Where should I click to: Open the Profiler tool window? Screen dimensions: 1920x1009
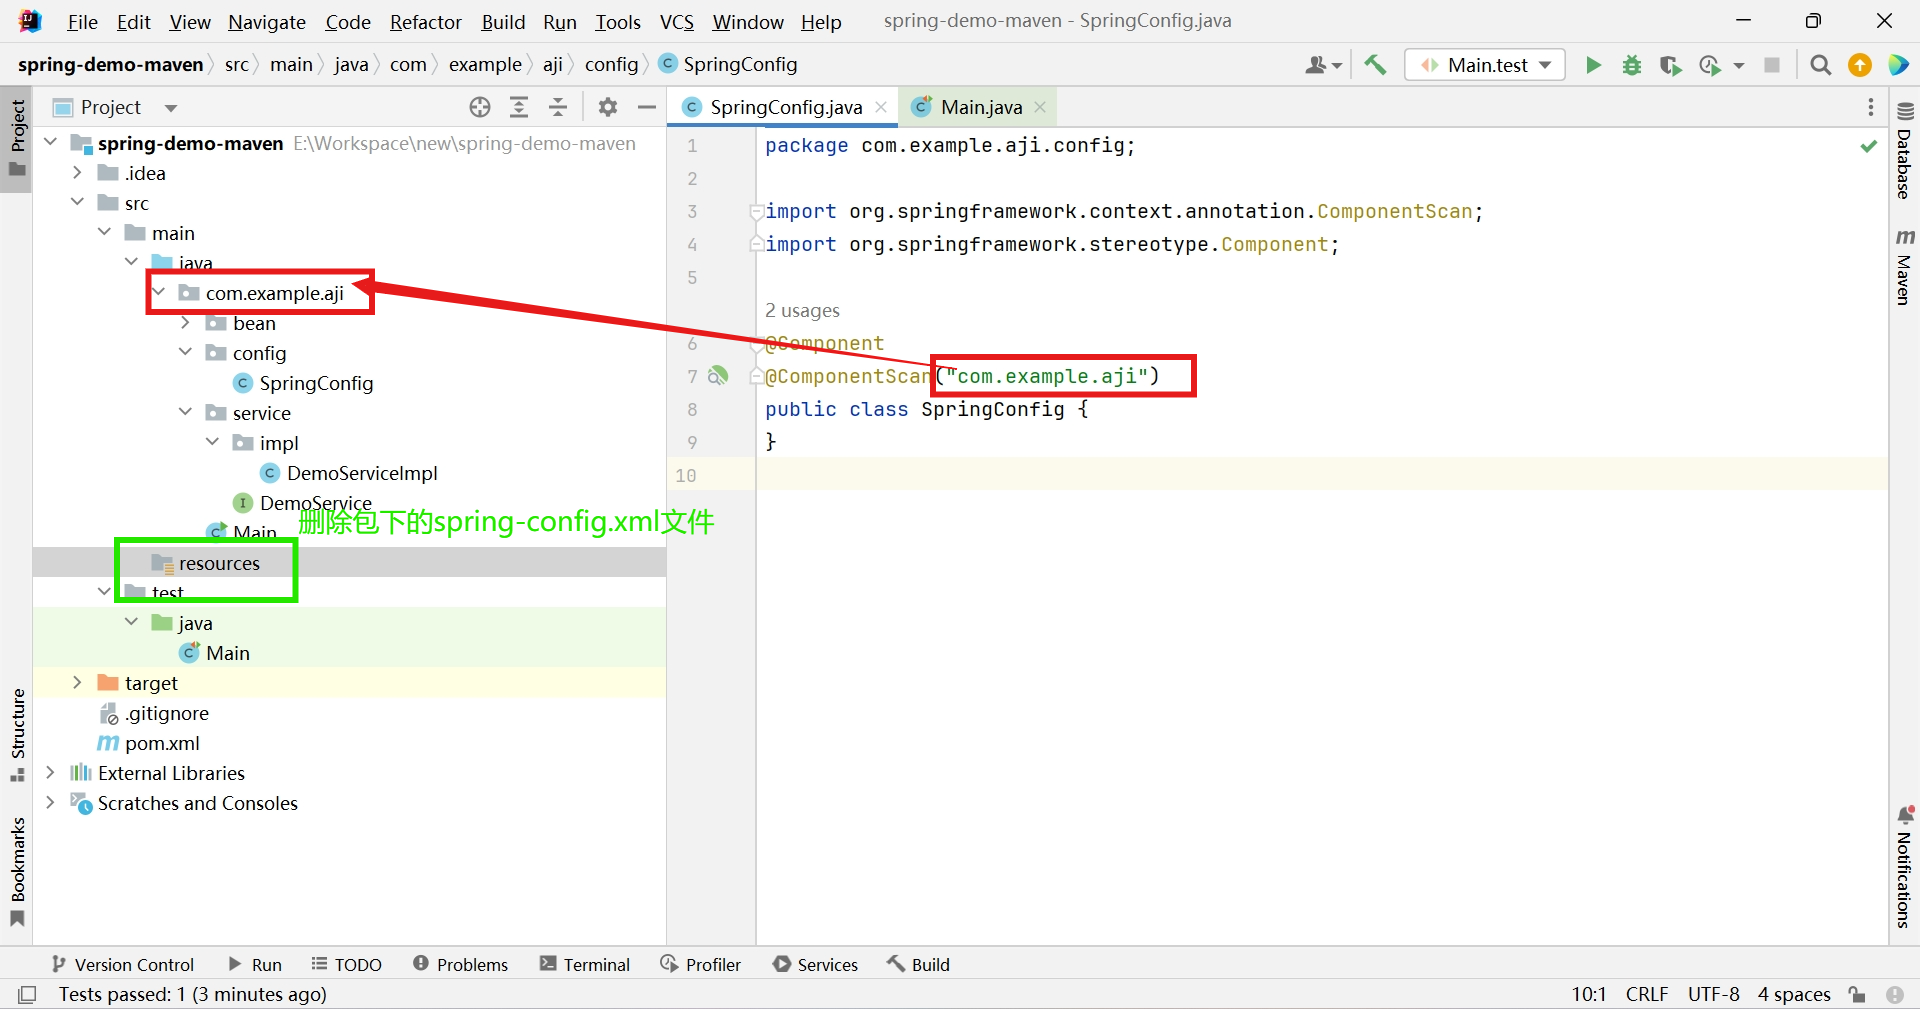(701, 964)
